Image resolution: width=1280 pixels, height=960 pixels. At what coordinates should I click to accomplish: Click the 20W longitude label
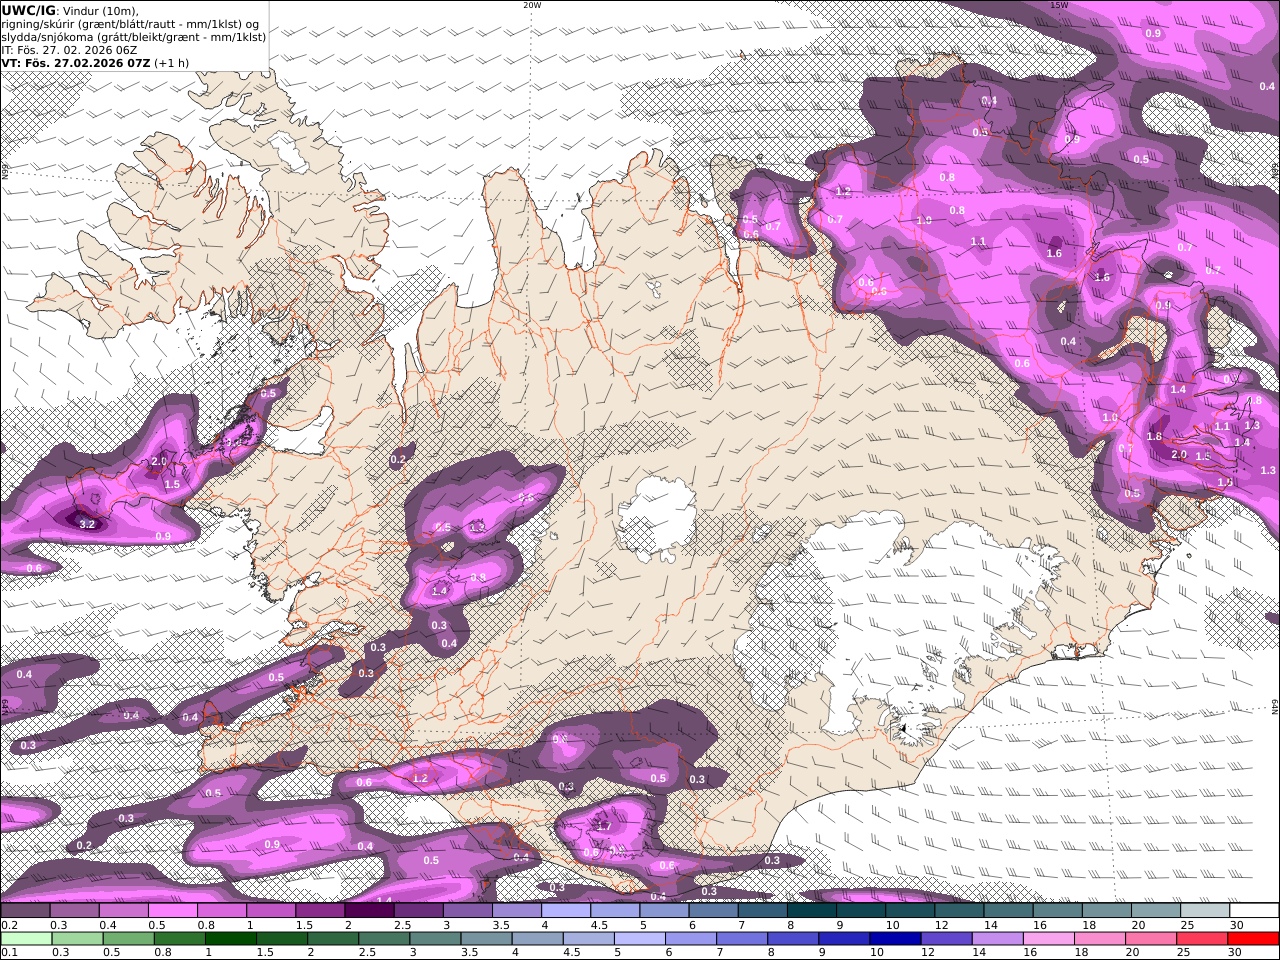click(532, 5)
